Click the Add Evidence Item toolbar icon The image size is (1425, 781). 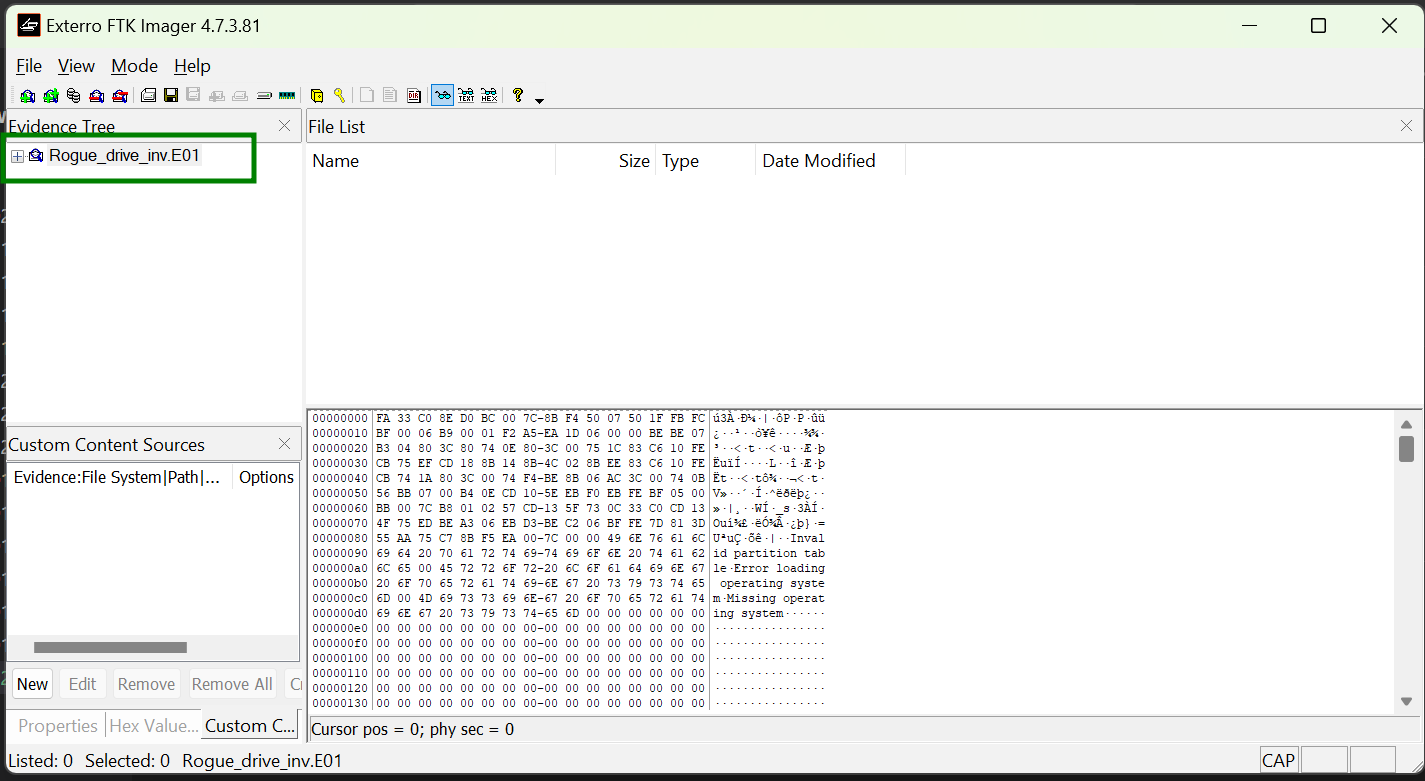click(28, 96)
